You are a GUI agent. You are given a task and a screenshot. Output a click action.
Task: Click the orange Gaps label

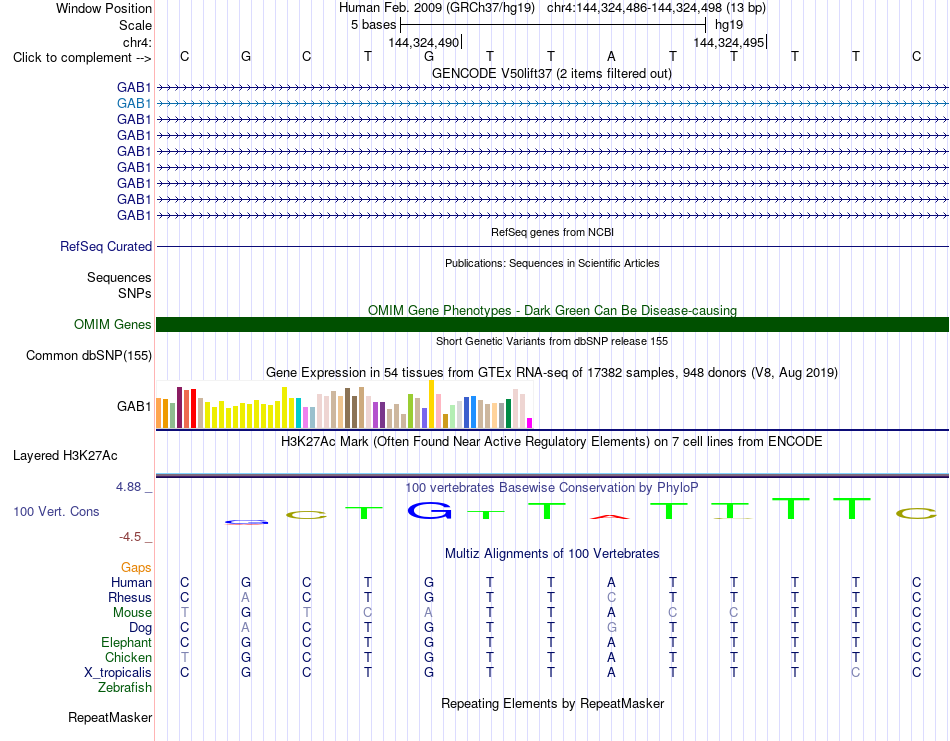click(x=136, y=568)
